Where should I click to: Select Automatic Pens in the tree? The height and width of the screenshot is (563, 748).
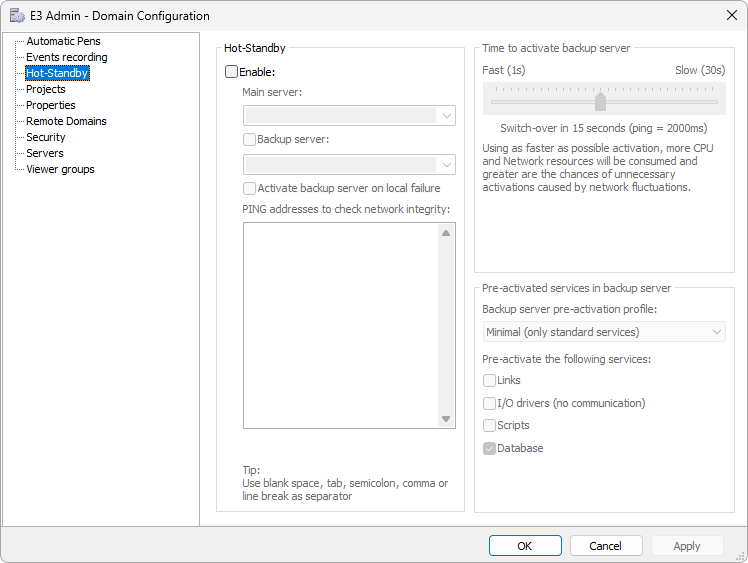click(x=63, y=41)
